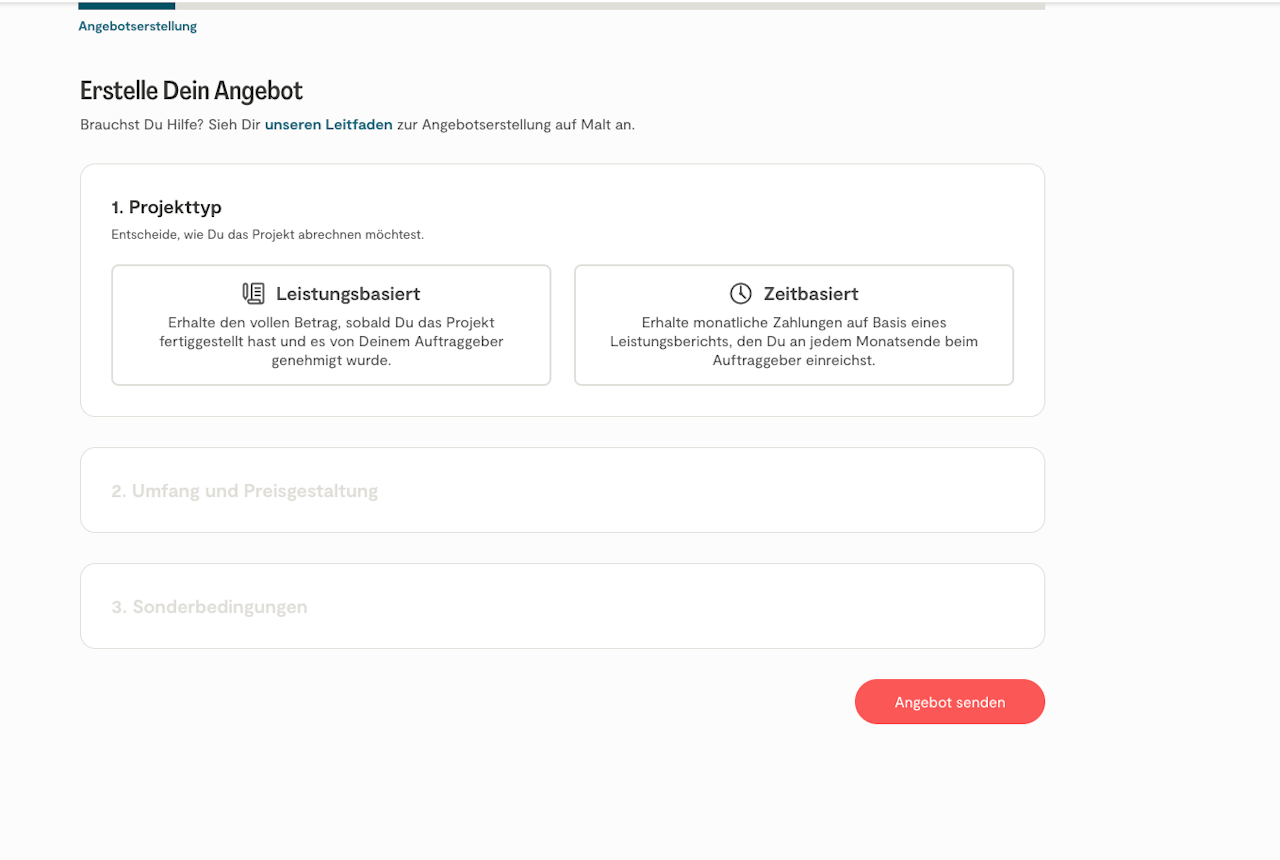This screenshot has height=860, width=1280.
Task: Click the words zur Angebotserstellung auf Malt an
Action: (x=528, y=125)
